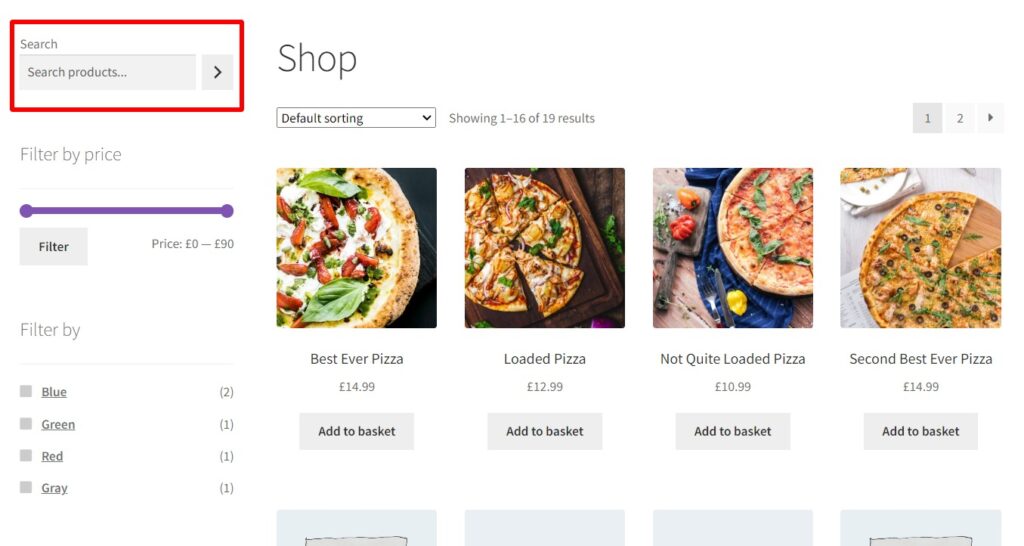Toggle the Gray filter checkbox
Image resolution: width=1024 pixels, height=546 pixels.
coord(26,488)
